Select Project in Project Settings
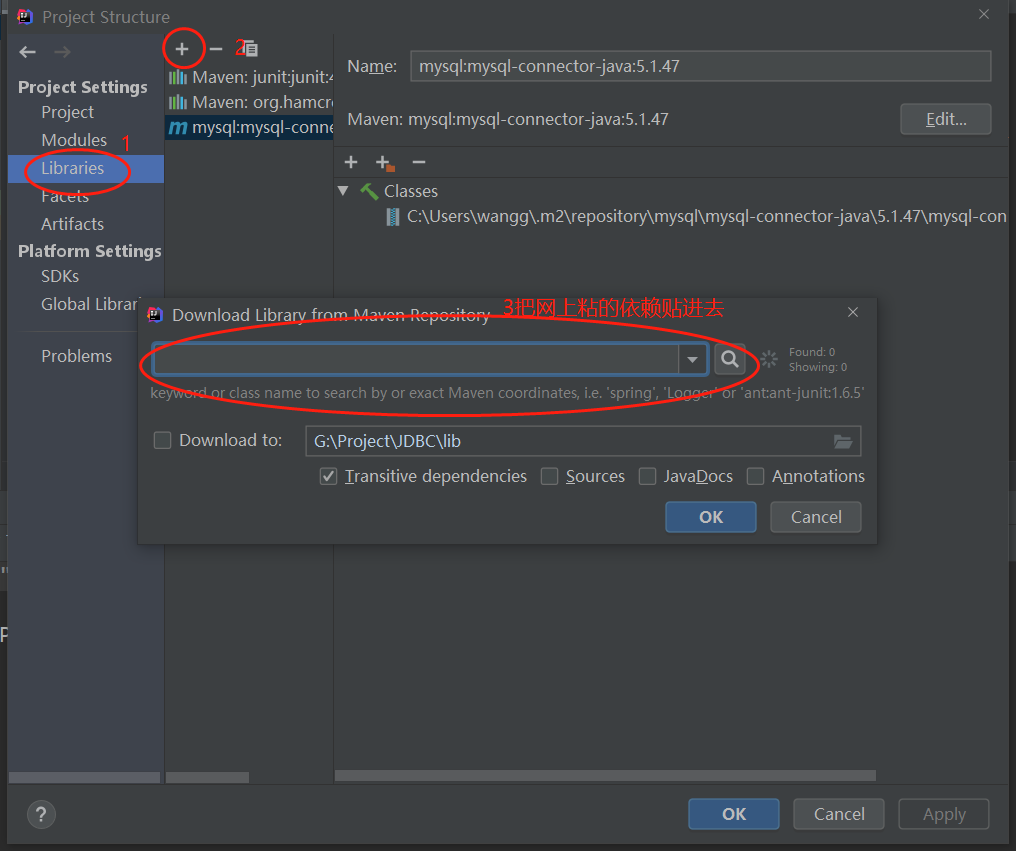1016x851 pixels. (67, 112)
